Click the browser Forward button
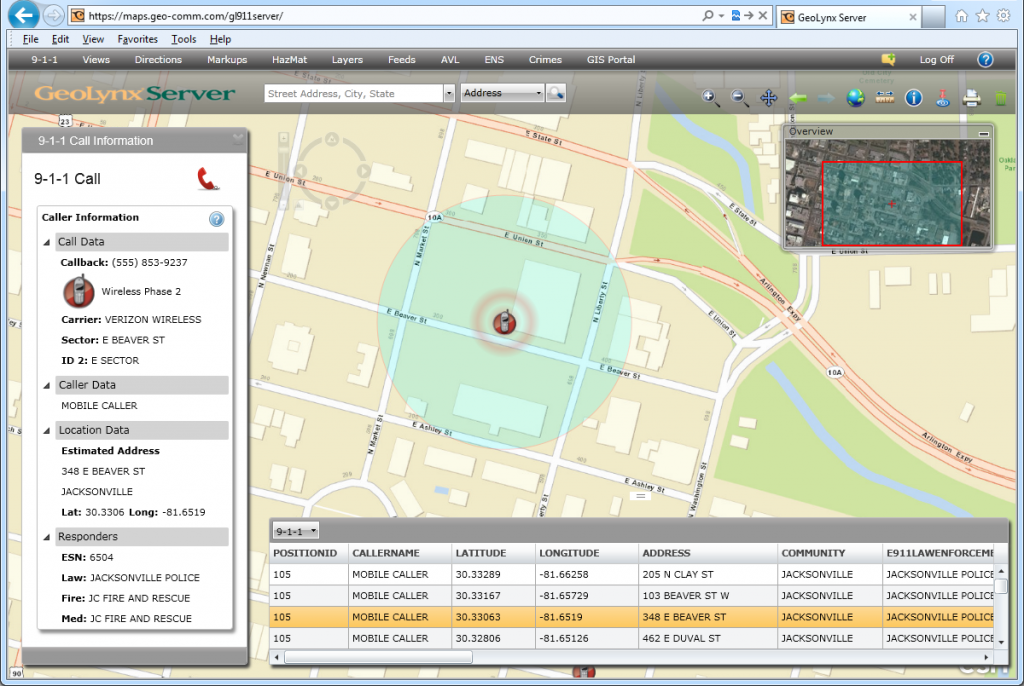1024x686 pixels. point(54,15)
